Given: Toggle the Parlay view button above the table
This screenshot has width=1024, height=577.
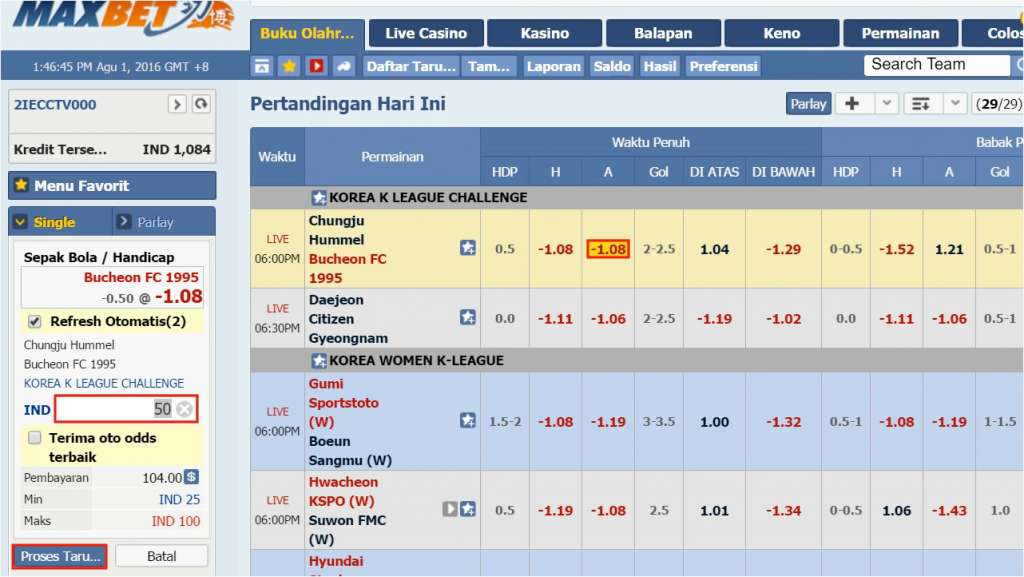Looking at the screenshot, I should click(808, 104).
